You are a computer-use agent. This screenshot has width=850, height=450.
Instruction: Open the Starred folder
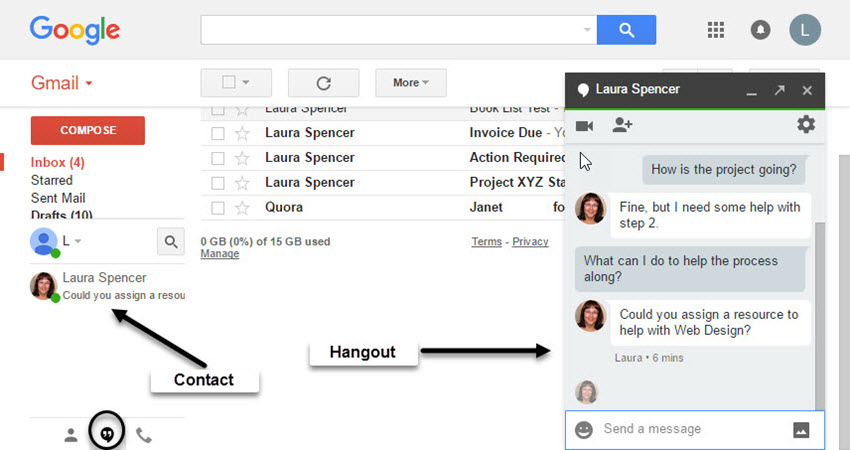[51, 181]
